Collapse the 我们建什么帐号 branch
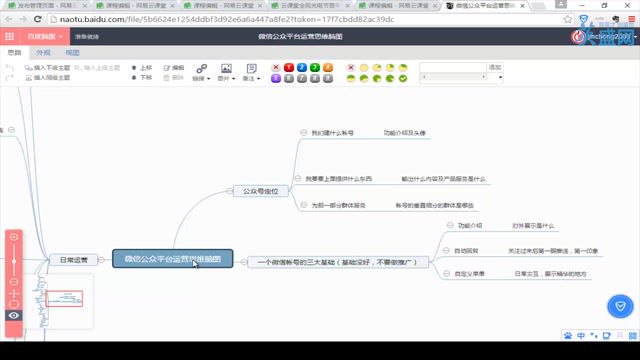The image size is (640, 360). point(303,133)
